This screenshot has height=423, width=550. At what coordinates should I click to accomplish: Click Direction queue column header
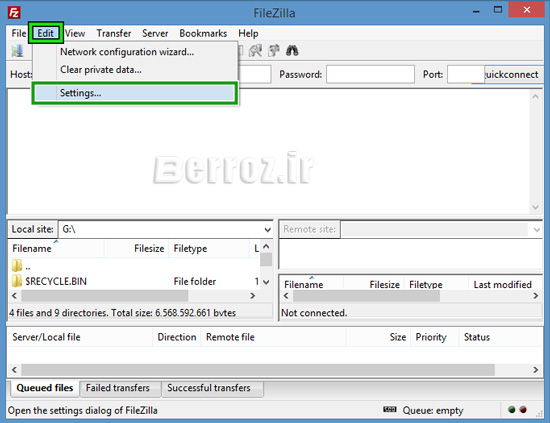coord(176,337)
